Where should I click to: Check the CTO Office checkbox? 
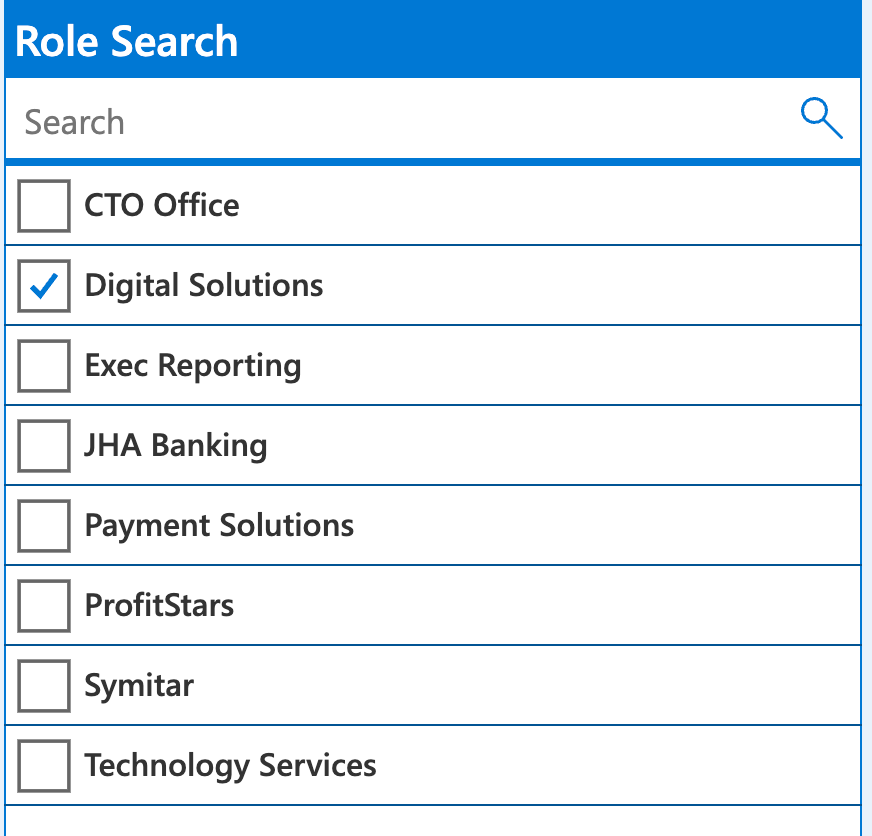44,206
